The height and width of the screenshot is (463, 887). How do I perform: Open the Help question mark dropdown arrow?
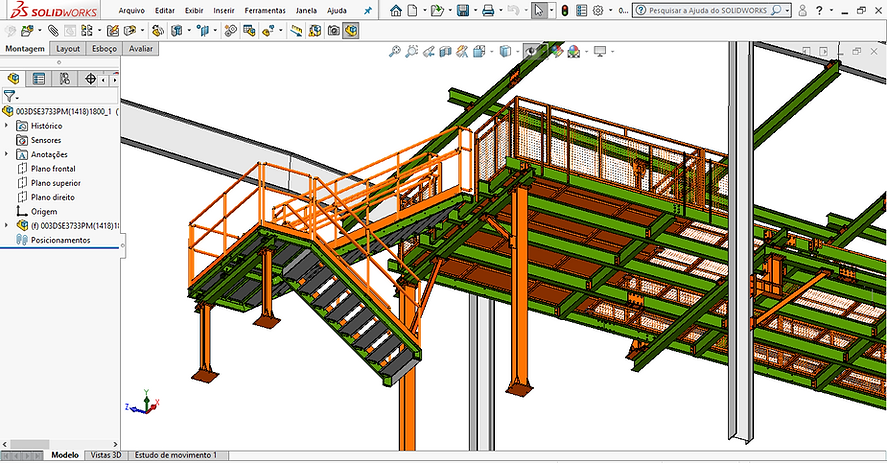pos(831,10)
